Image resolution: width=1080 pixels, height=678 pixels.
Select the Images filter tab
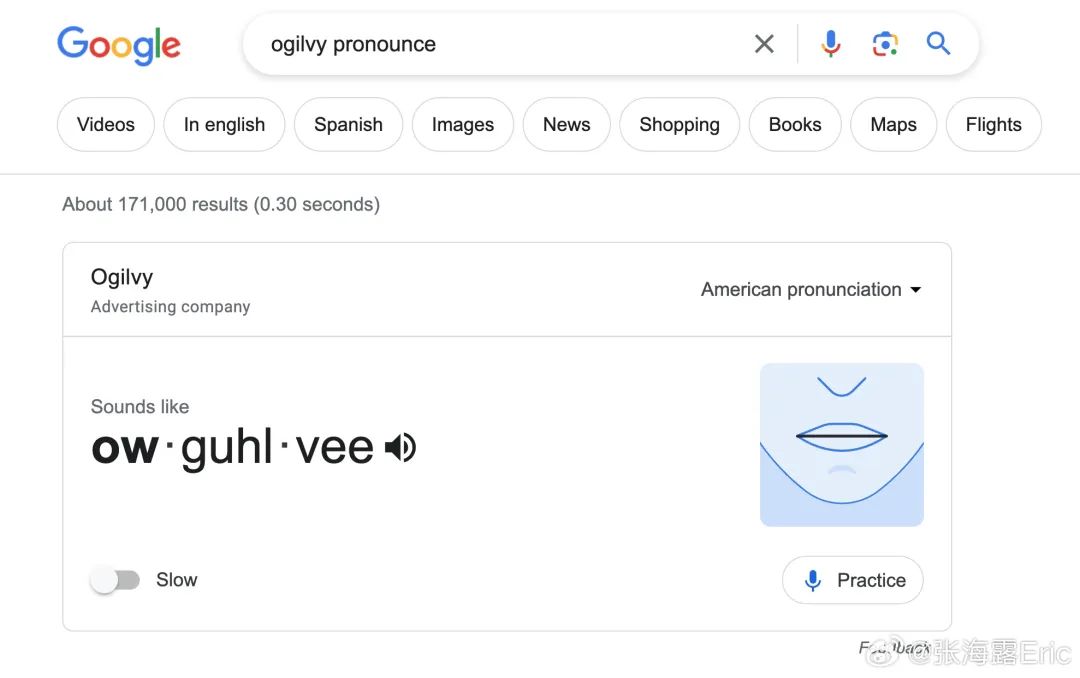463,125
